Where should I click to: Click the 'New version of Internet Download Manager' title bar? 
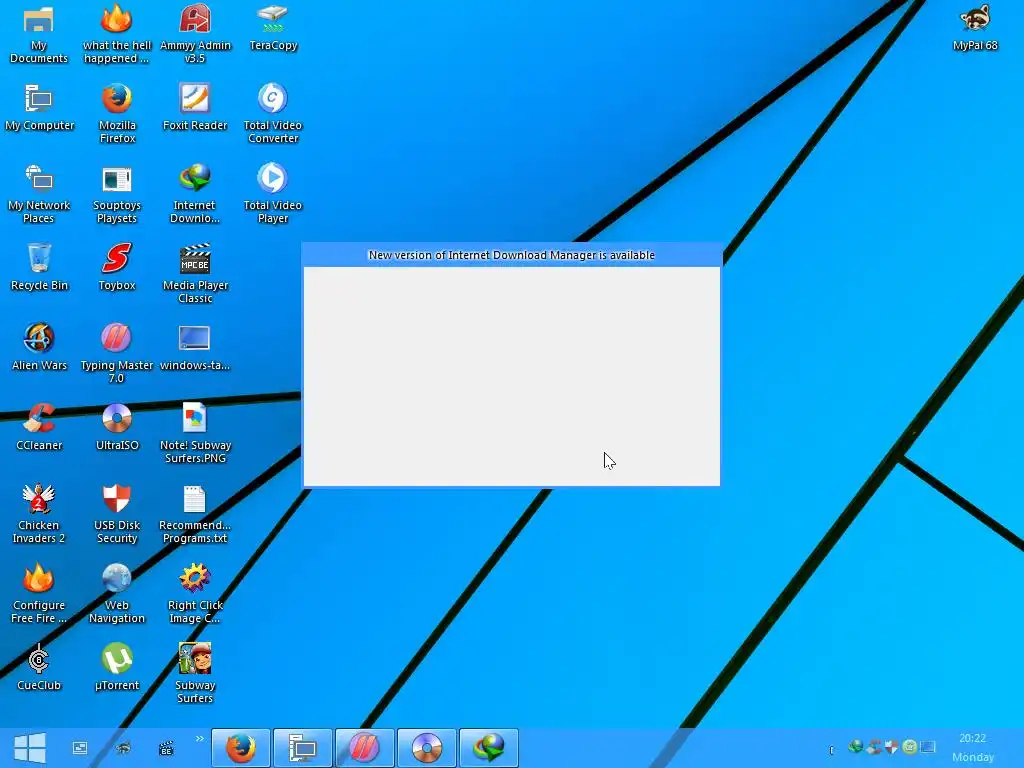click(x=511, y=255)
